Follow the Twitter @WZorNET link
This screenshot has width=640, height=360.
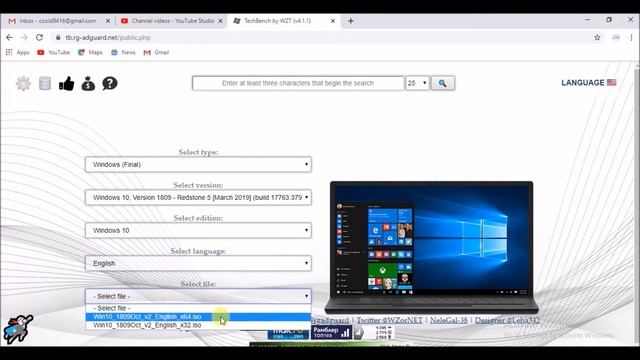[x=390, y=320]
